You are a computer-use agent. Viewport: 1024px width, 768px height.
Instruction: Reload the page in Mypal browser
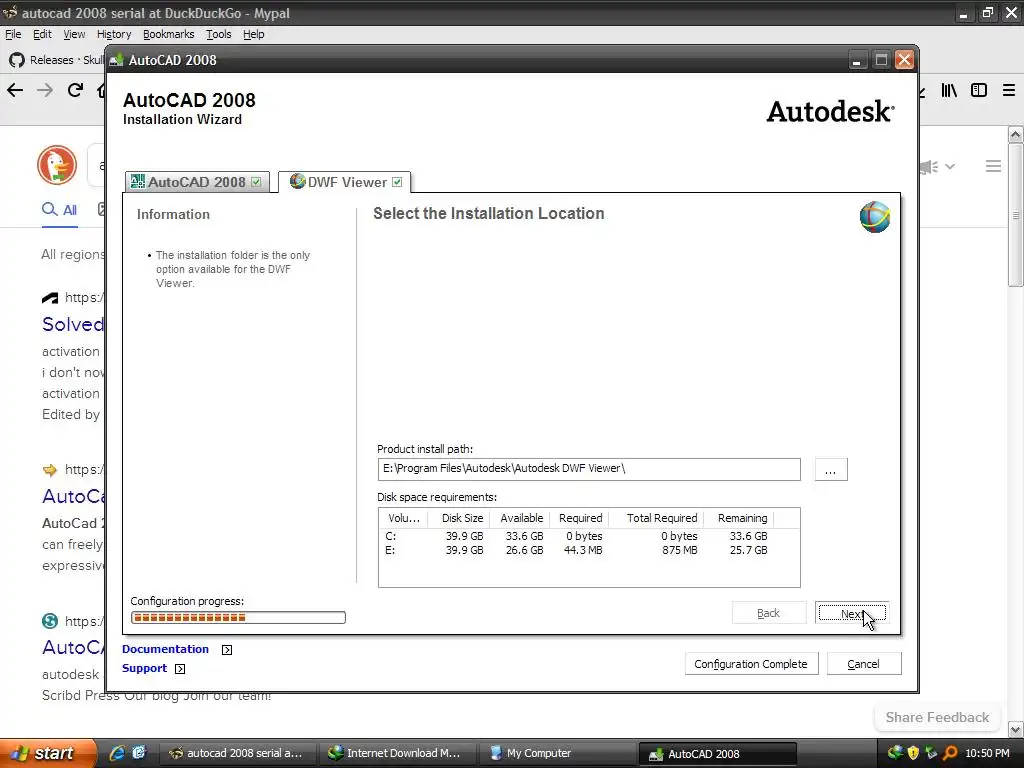tap(76, 90)
